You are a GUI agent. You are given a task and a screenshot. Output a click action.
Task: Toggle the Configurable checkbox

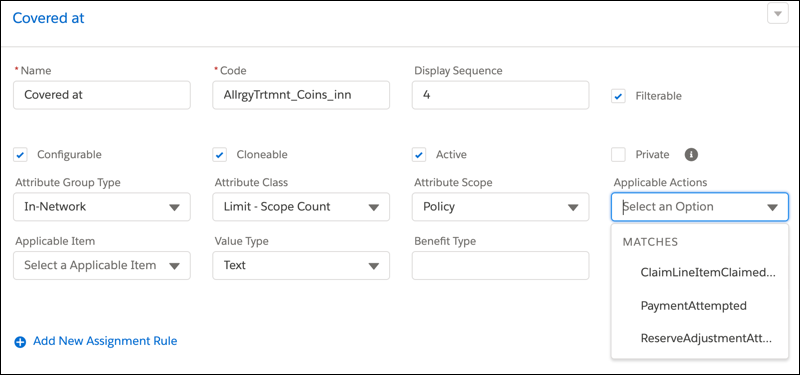pyautogui.click(x=20, y=155)
